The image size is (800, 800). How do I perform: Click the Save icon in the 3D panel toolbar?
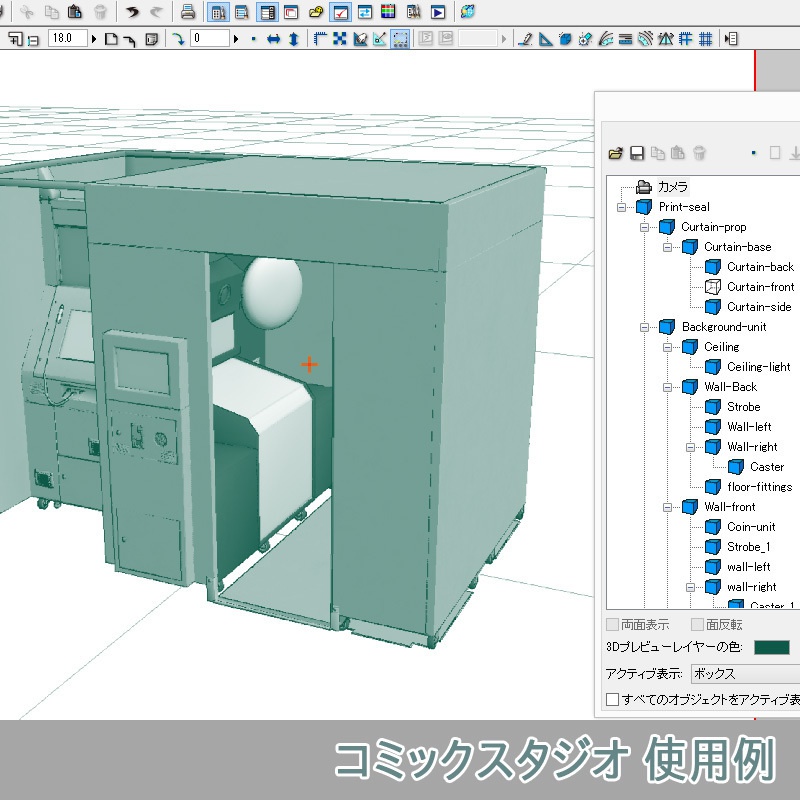tap(636, 153)
